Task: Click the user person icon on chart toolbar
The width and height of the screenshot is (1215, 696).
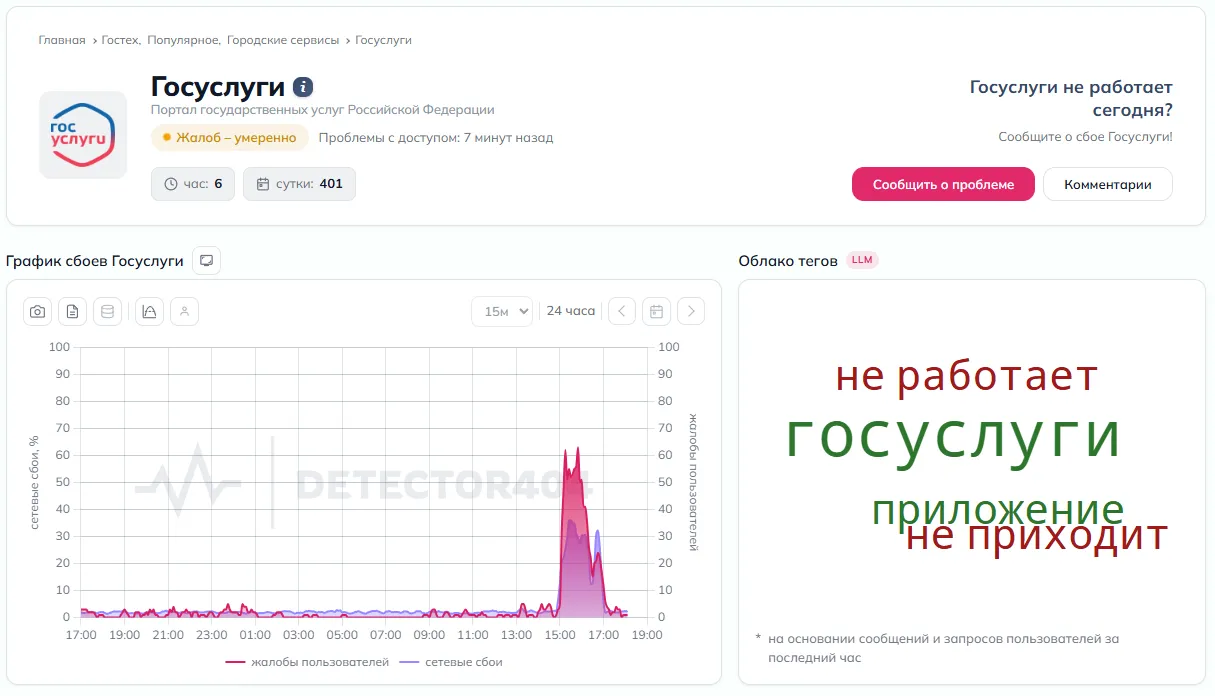Action: [184, 312]
